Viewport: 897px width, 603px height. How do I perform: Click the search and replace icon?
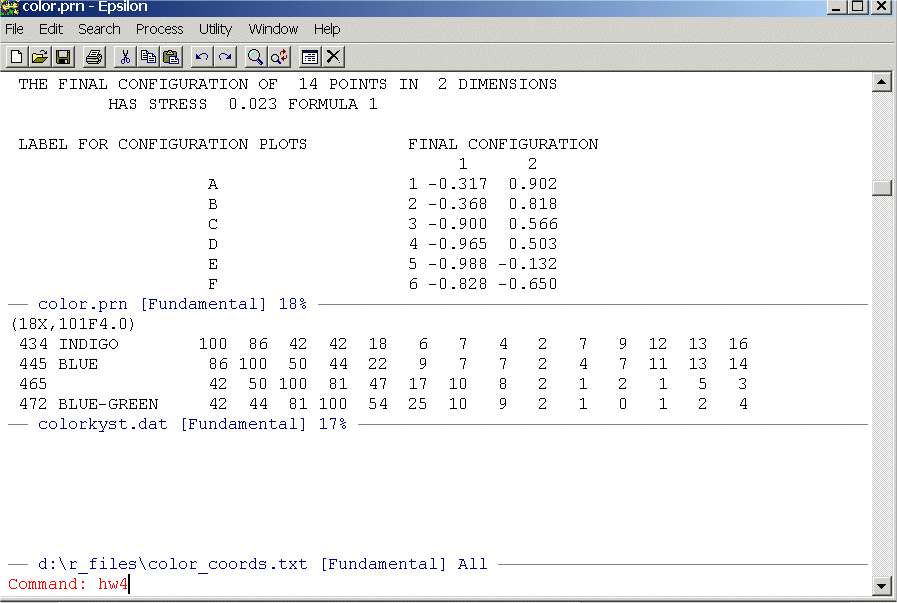click(279, 57)
